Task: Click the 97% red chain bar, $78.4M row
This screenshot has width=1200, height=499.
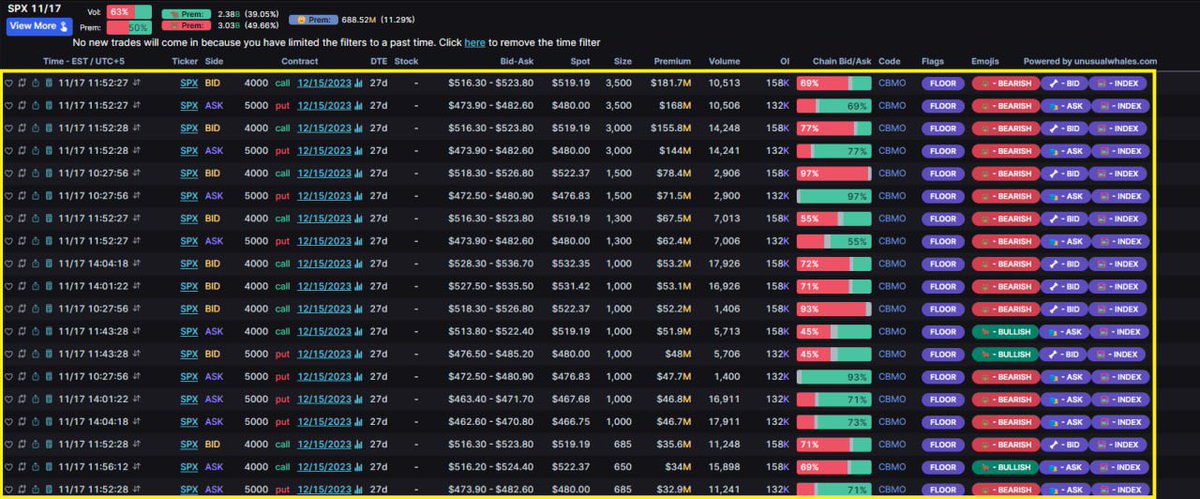Action: (x=833, y=173)
